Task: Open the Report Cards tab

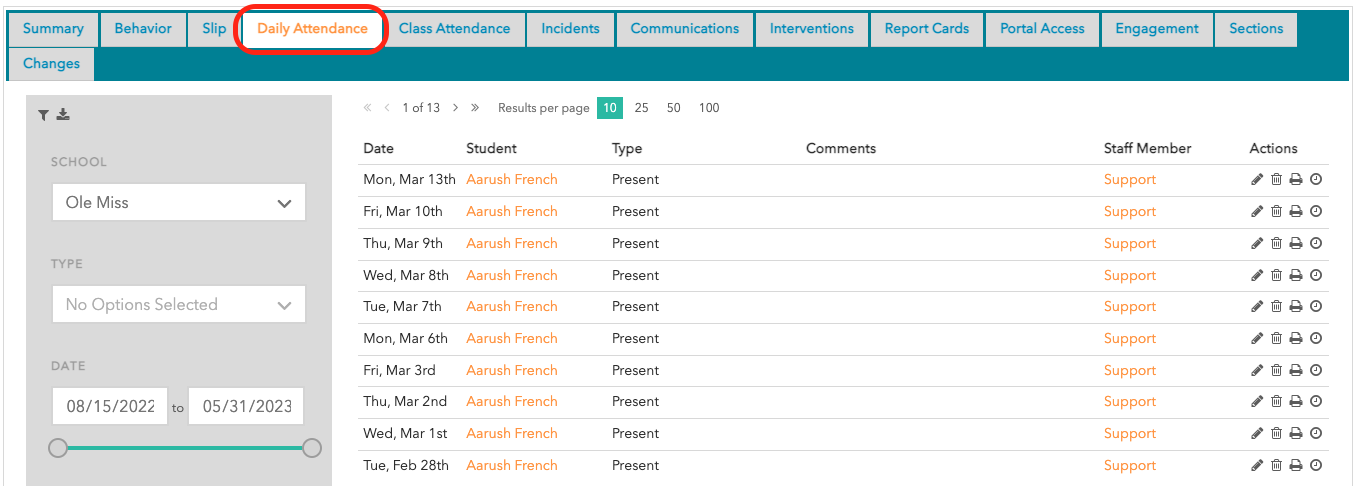Action: tap(926, 29)
